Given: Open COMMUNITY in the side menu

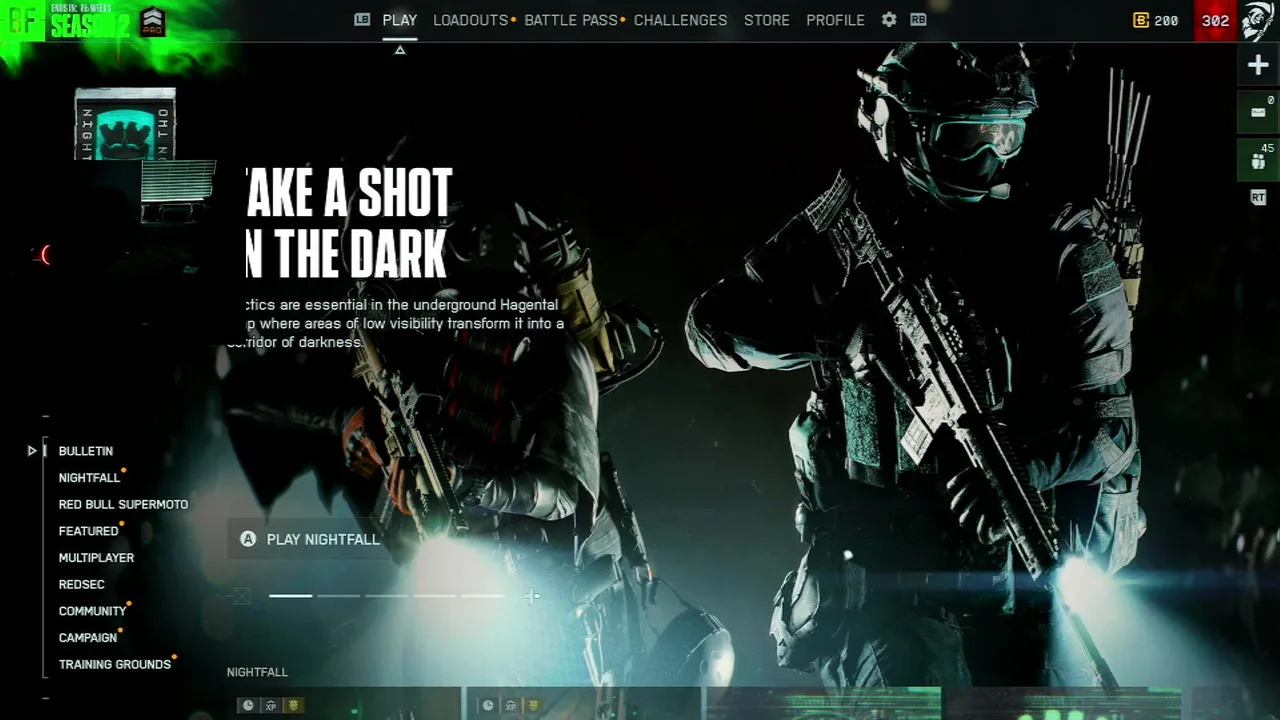Looking at the screenshot, I should [92, 611].
